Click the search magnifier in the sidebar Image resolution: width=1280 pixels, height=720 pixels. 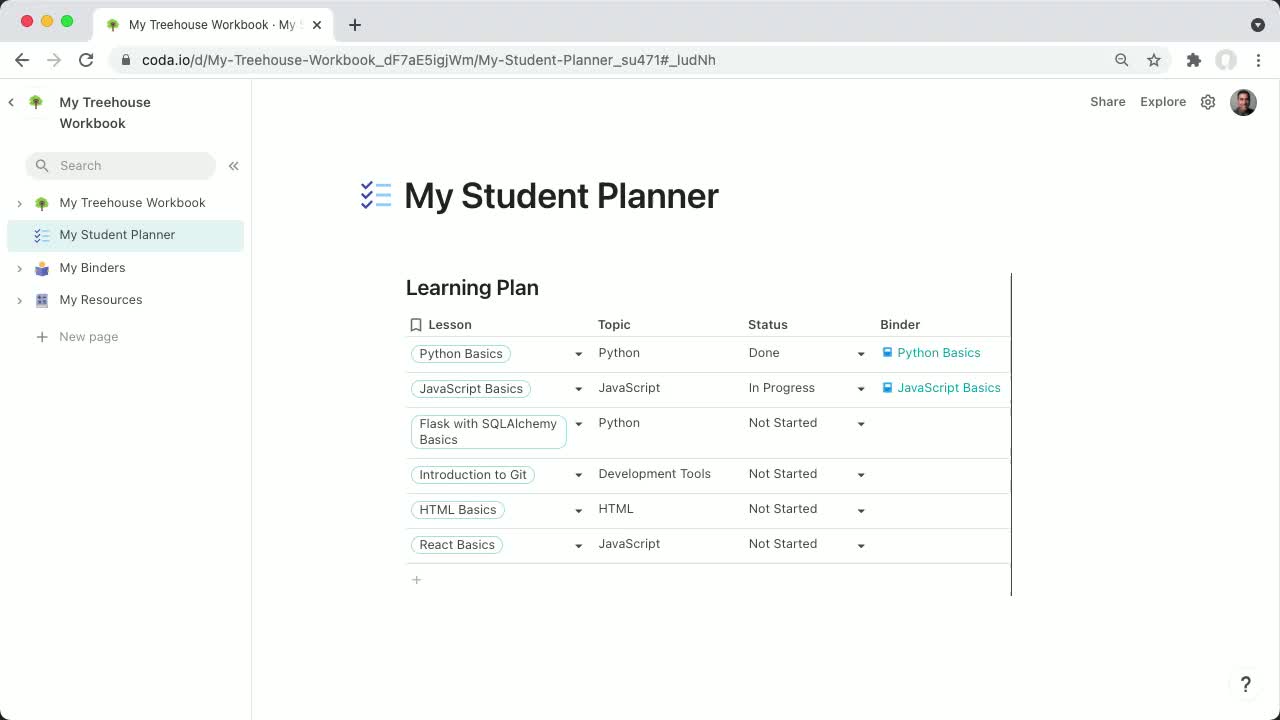(42, 165)
